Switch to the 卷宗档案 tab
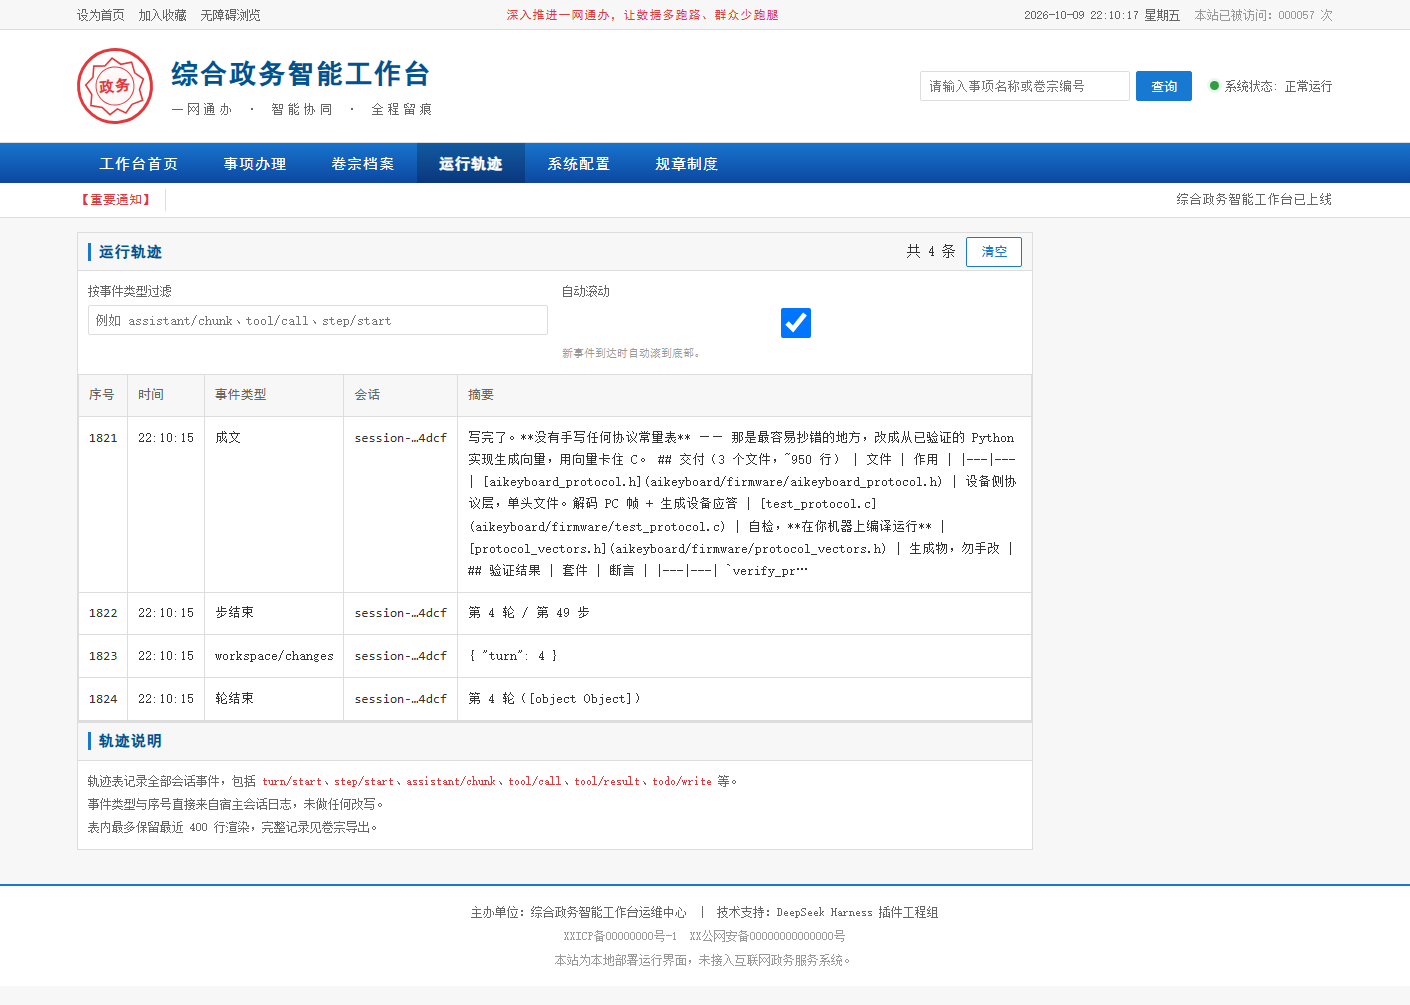The image size is (1410, 1005). pyautogui.click(x=363, y=164)
